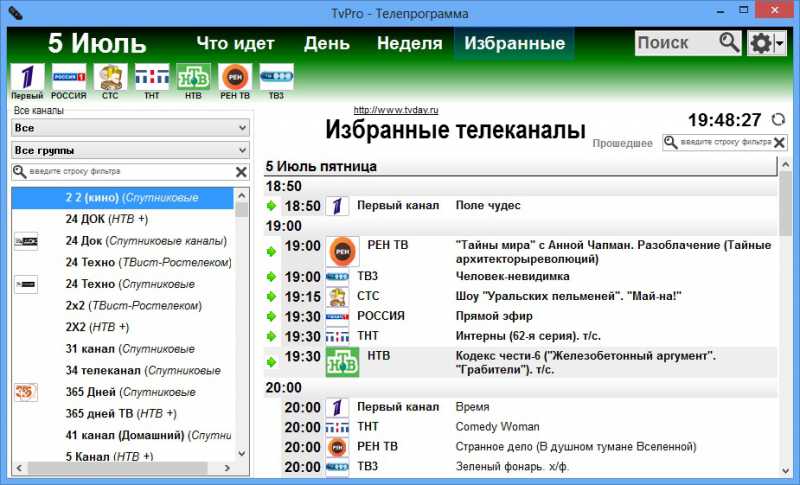The image size is (800, 485).
Task: Click Первый канал logo in 18:50 row
Action: (x=337, y=206)
